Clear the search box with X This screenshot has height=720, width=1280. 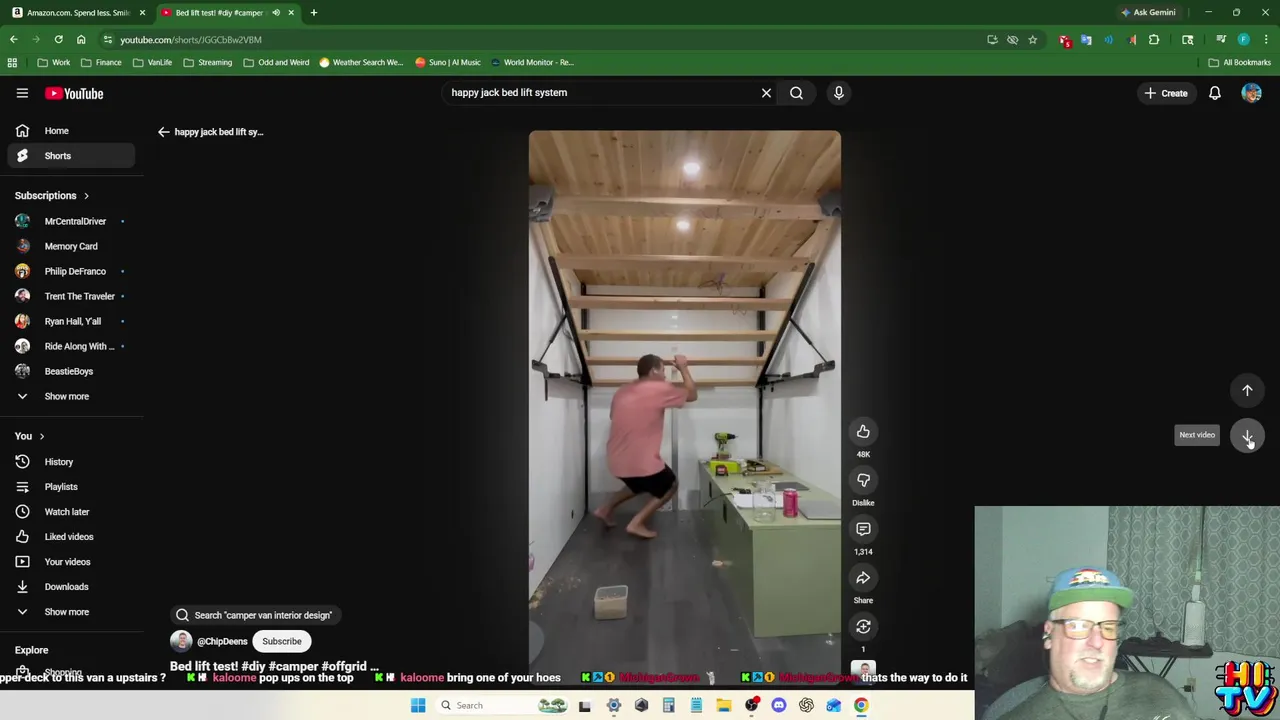pos(766,93)
